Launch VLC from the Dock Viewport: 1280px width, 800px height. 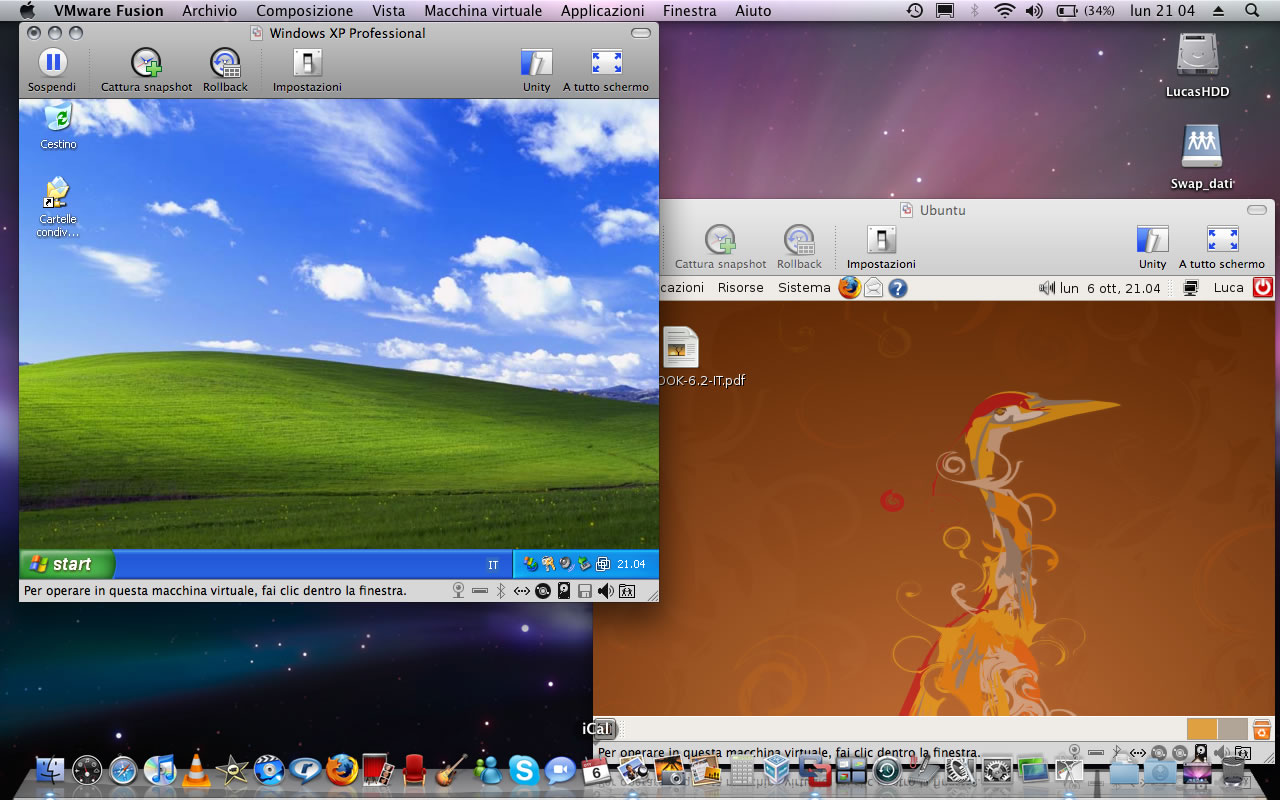(x=196, y=770)
